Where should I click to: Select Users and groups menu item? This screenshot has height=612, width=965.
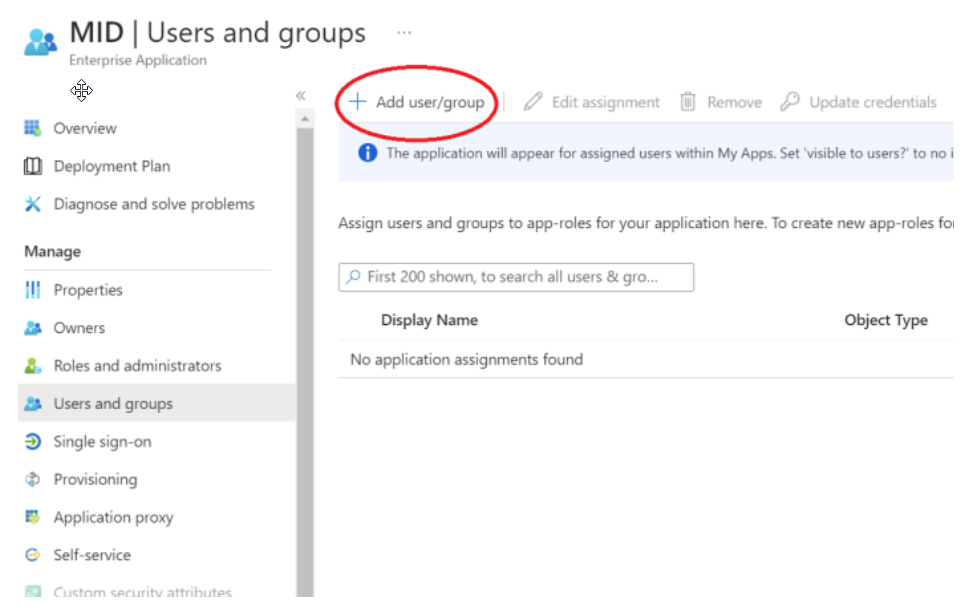[113, 404]
